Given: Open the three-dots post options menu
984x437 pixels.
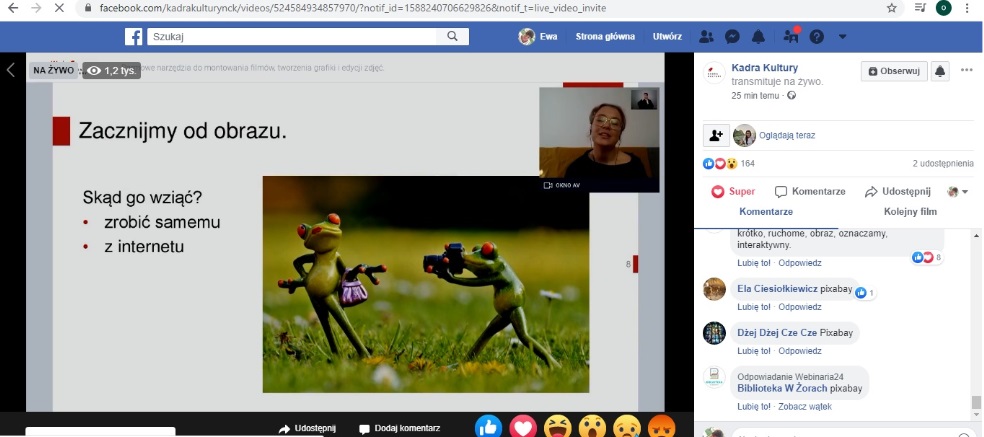Looking at the screenshot, I should click(967, 71).
